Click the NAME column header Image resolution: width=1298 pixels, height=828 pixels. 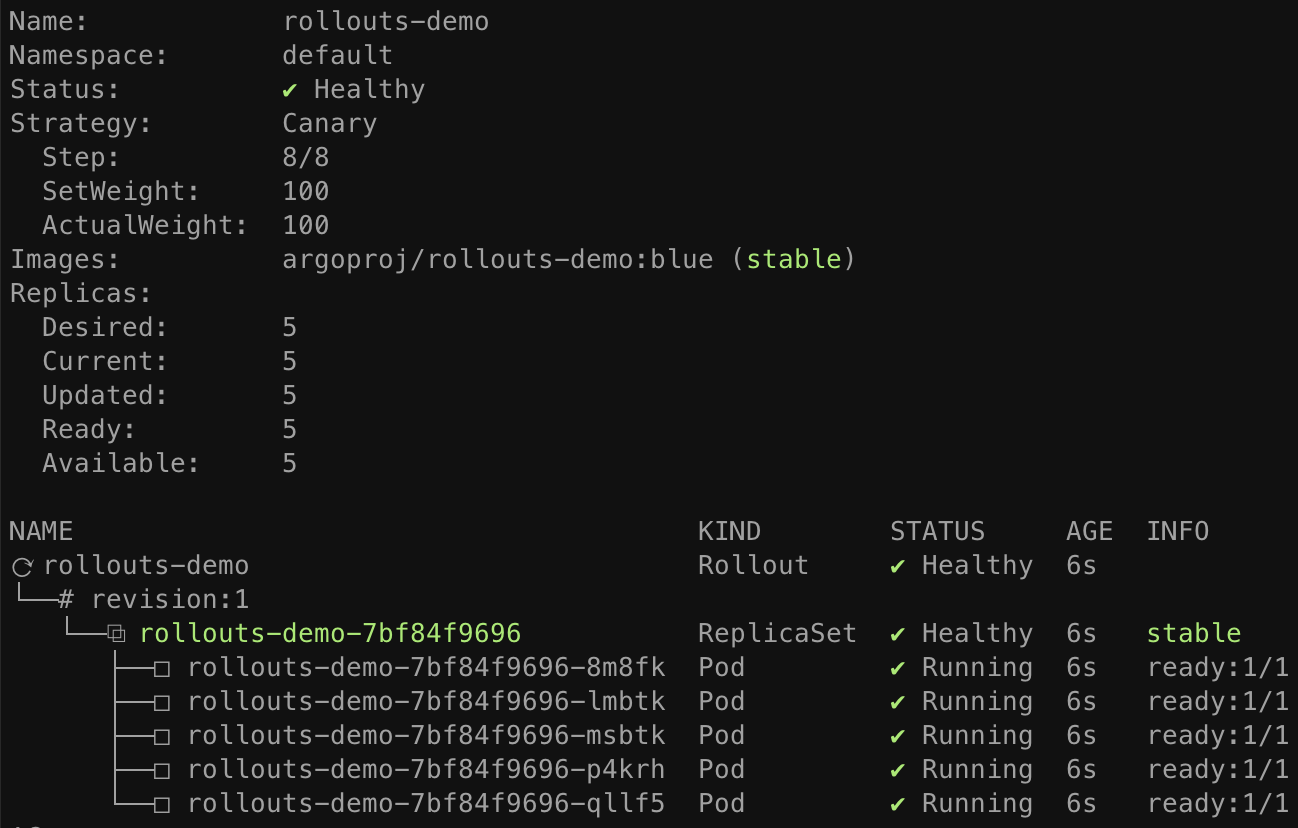coord(41,531)
